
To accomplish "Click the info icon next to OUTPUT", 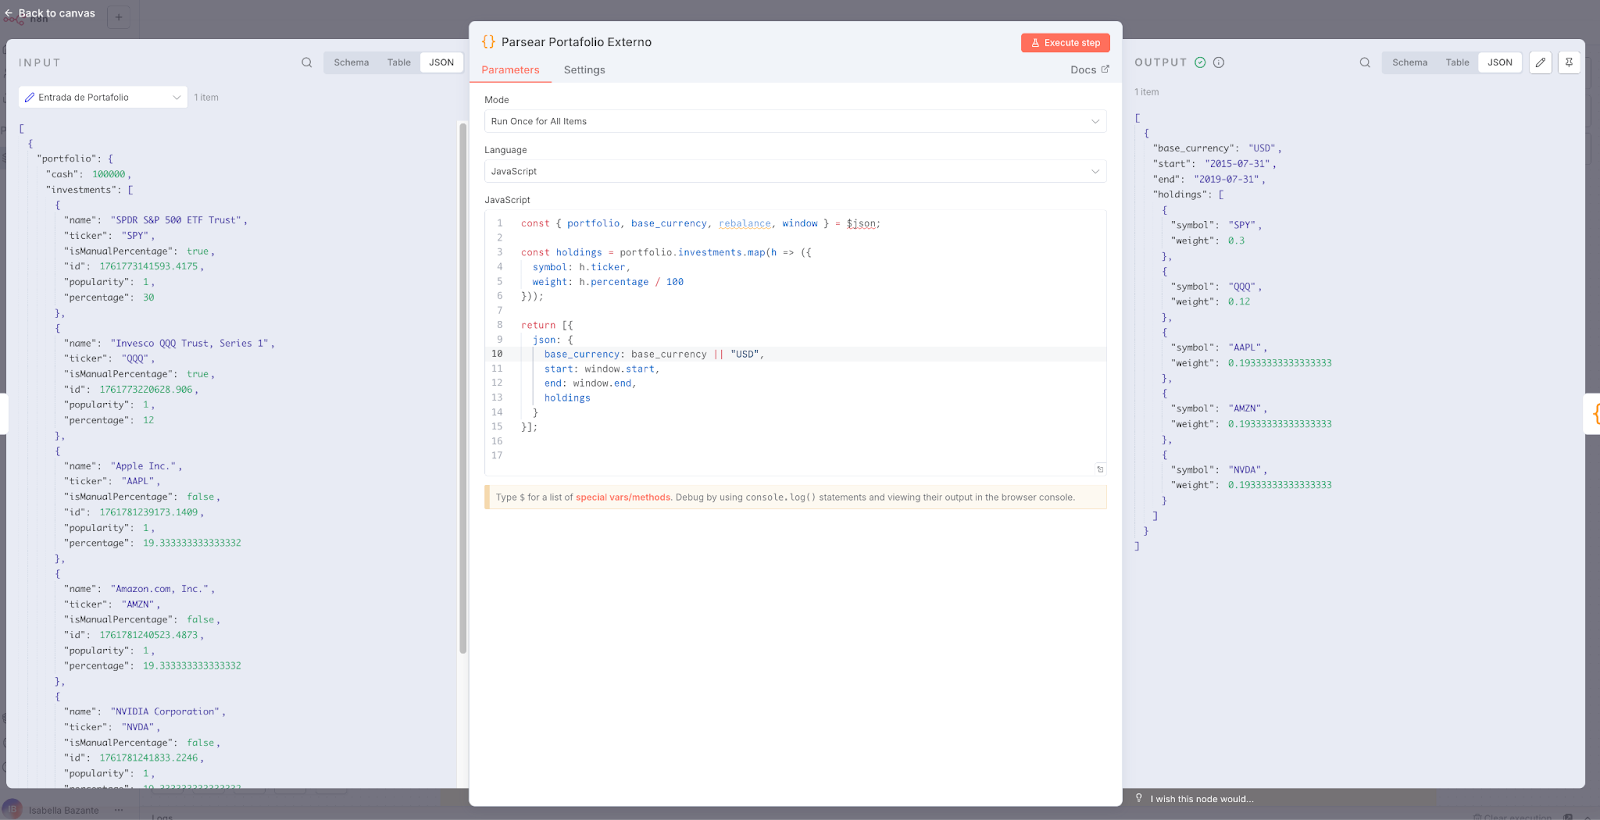I will click(x=1219, y=62).
